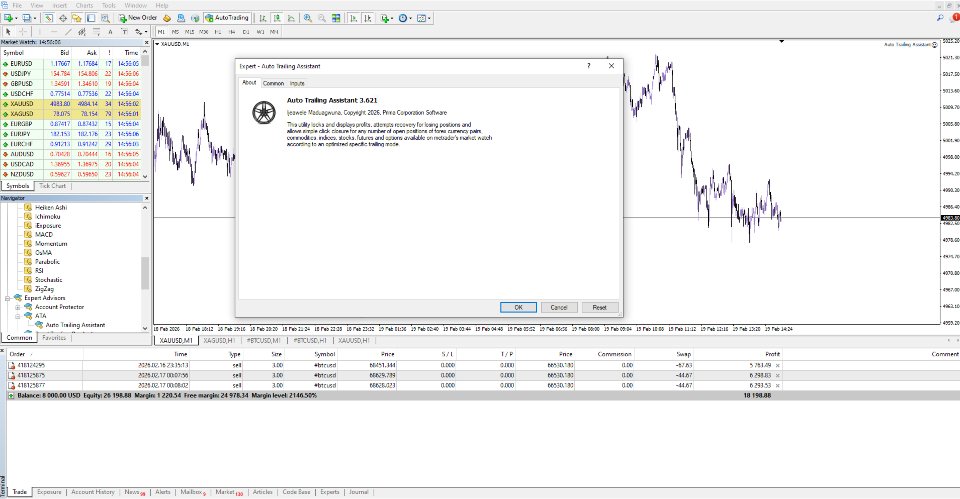Collapse the Expert Advisors tree node
Image resolution: width=960 pixels, height=499 pixels.
[8, 298]
